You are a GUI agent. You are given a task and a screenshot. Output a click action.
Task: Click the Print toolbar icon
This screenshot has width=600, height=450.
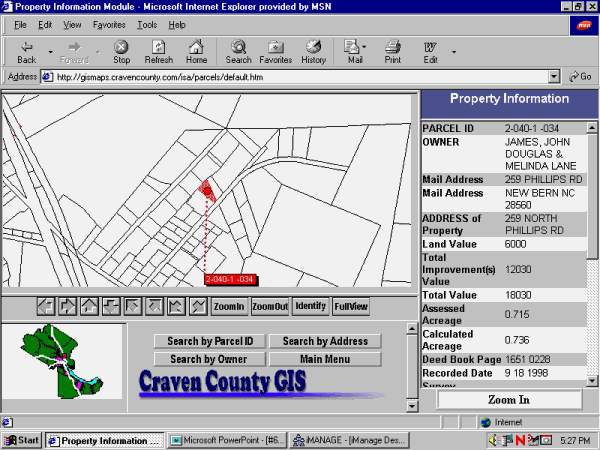[393, 51]
